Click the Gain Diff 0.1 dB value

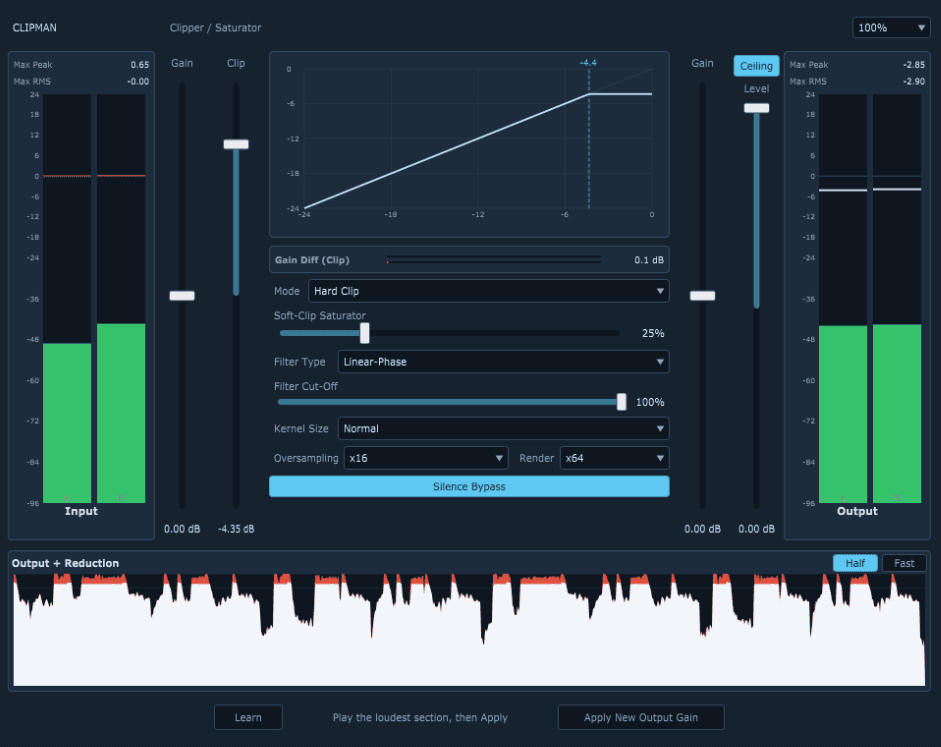(x=649, y=260)
